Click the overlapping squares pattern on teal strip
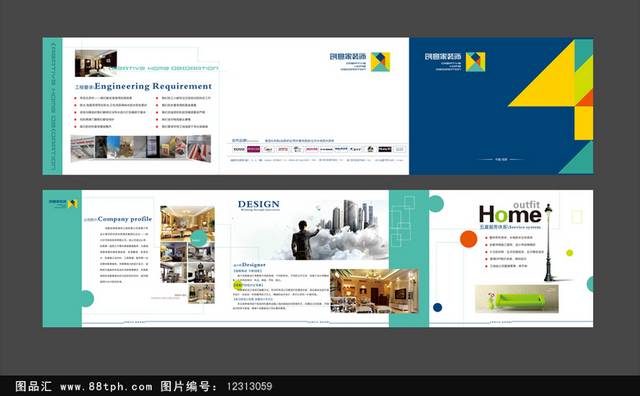The image size is (640, 396). point(402,221)
